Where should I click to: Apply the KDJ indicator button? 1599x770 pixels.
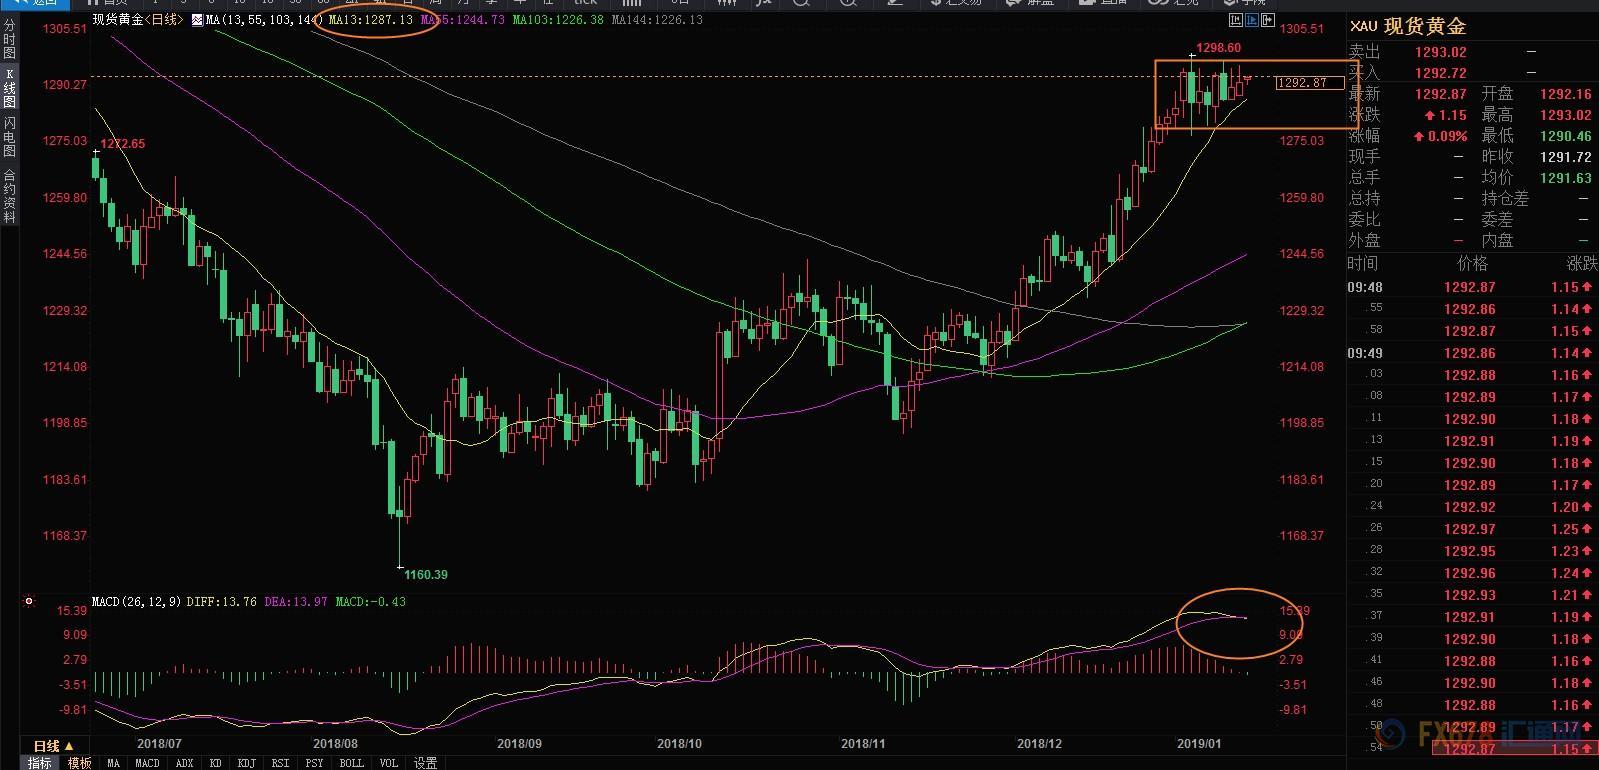pyautogui.click(x=246, y=763)
